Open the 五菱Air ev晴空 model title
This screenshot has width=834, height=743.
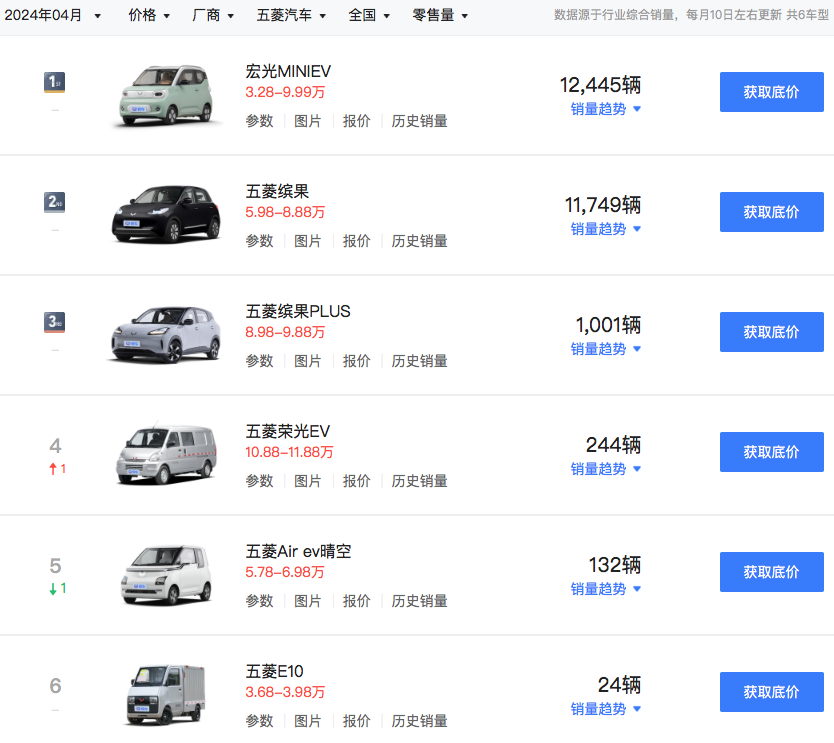tap(298, 552)
